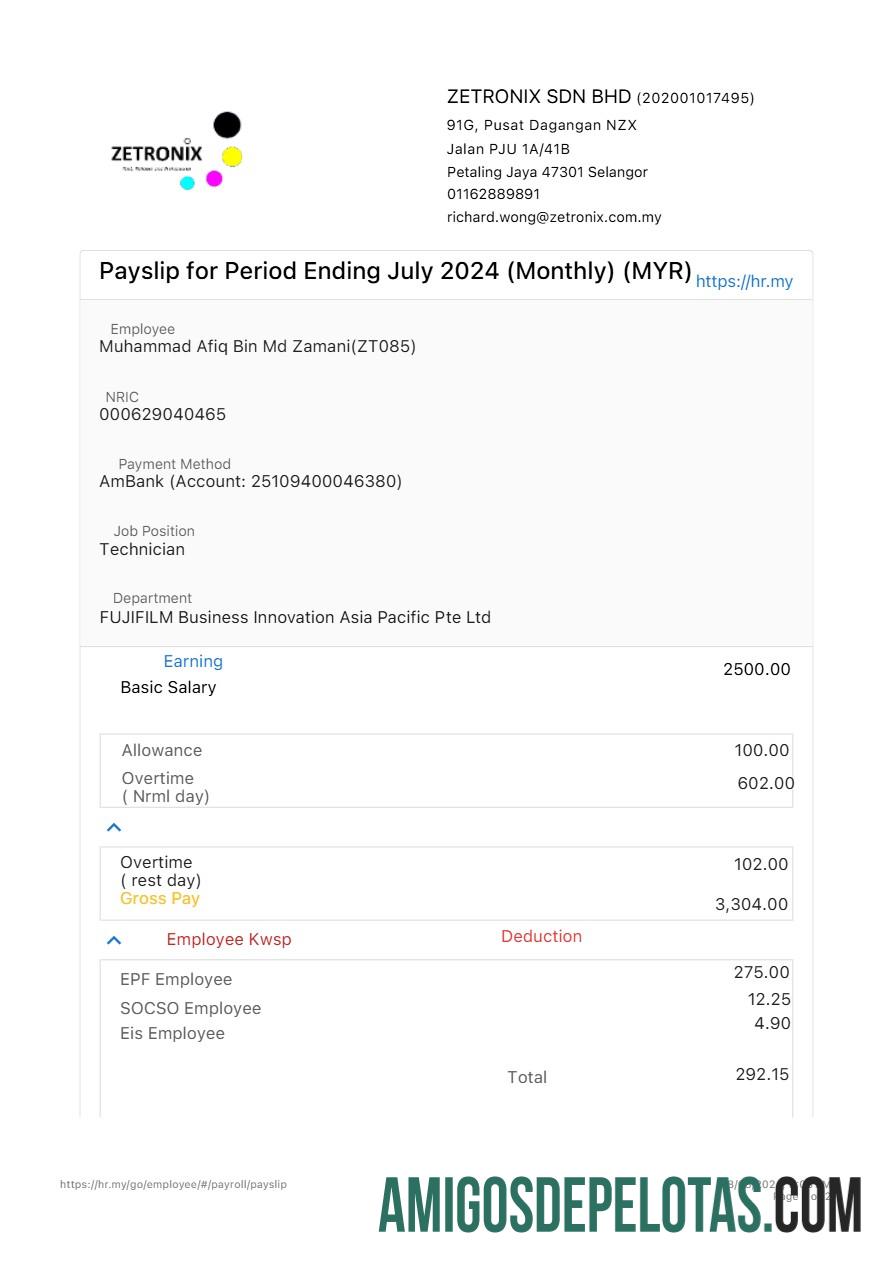Open the footer hr.my payroll payslip URL
892x1262 pixels.
pos(173,1184)
